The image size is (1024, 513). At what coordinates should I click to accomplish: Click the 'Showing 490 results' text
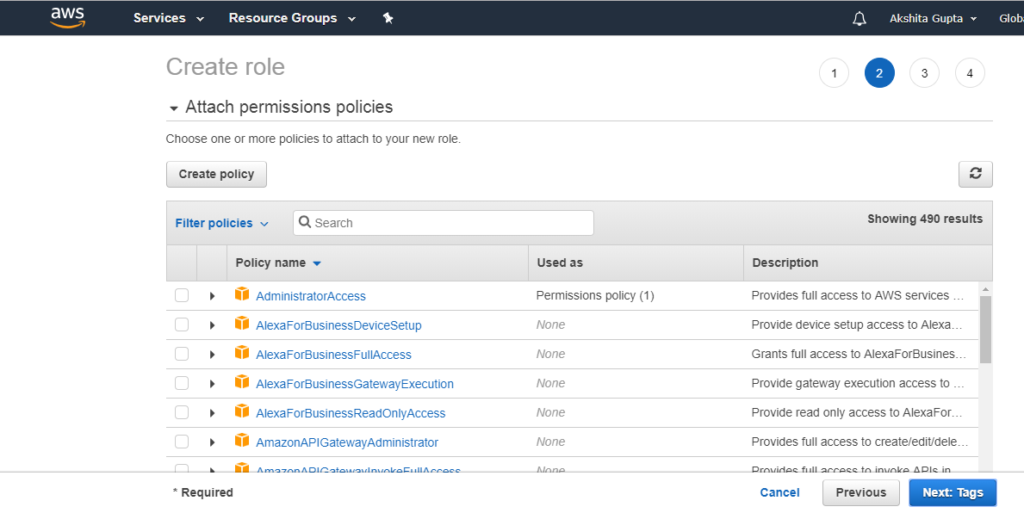(x=924, y=219)
